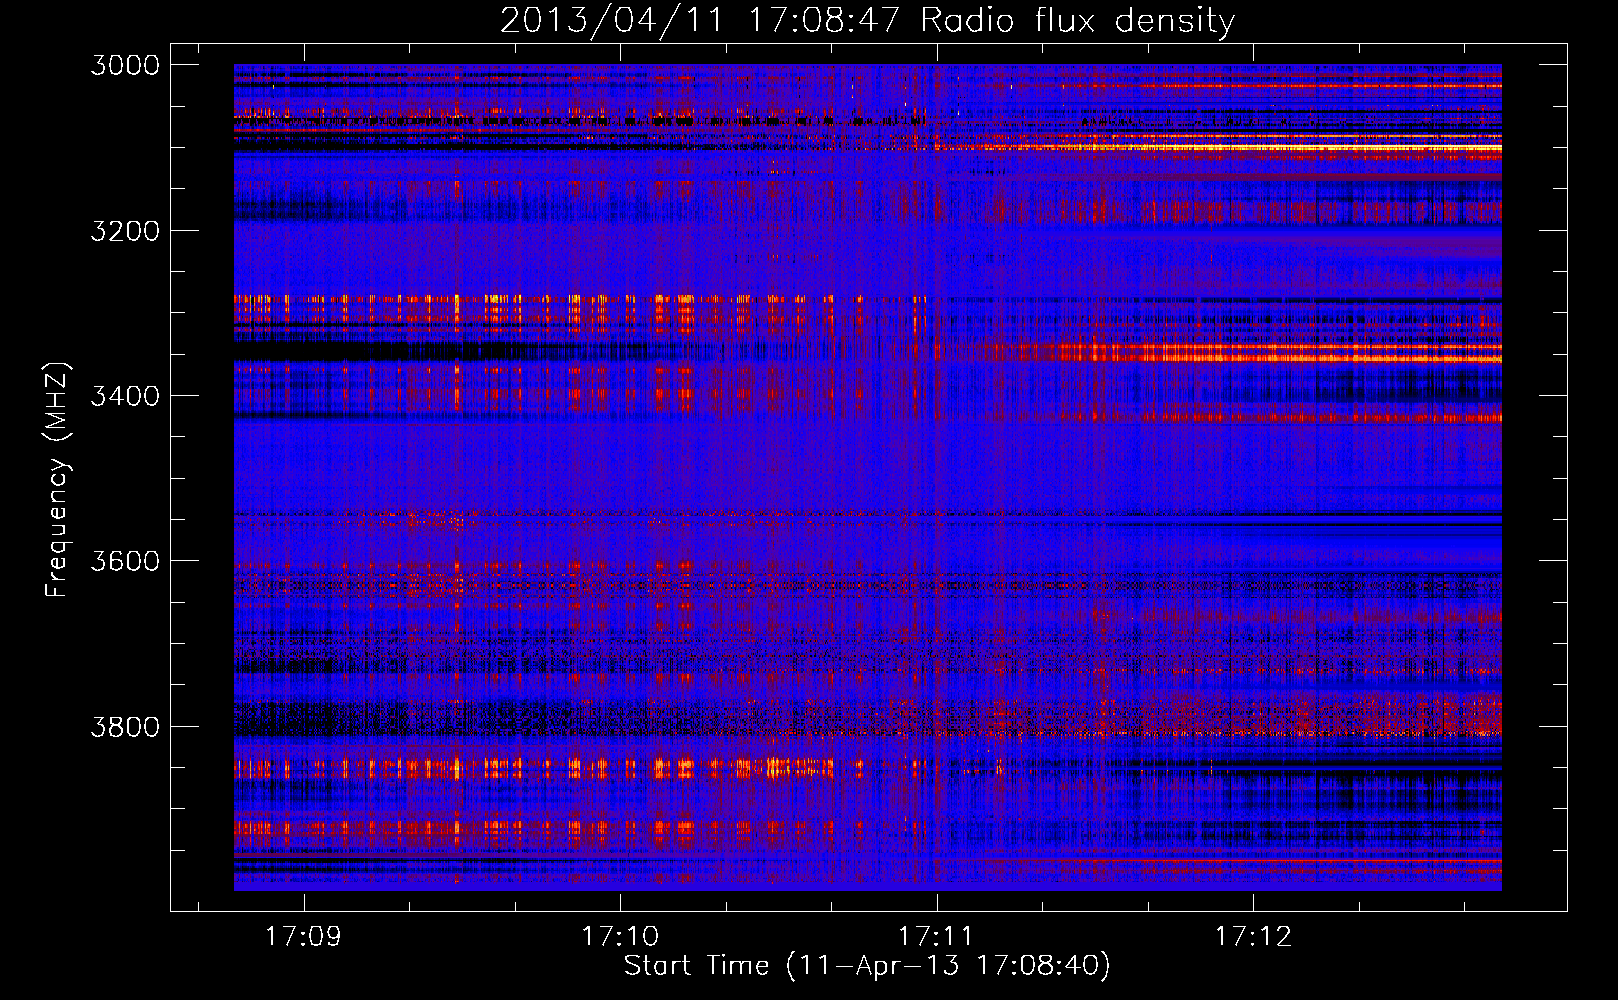This screenshot has height=1000, width=1618.
Task: Select the 3200 frequency tick label
Action: click(x=125, y=231)
